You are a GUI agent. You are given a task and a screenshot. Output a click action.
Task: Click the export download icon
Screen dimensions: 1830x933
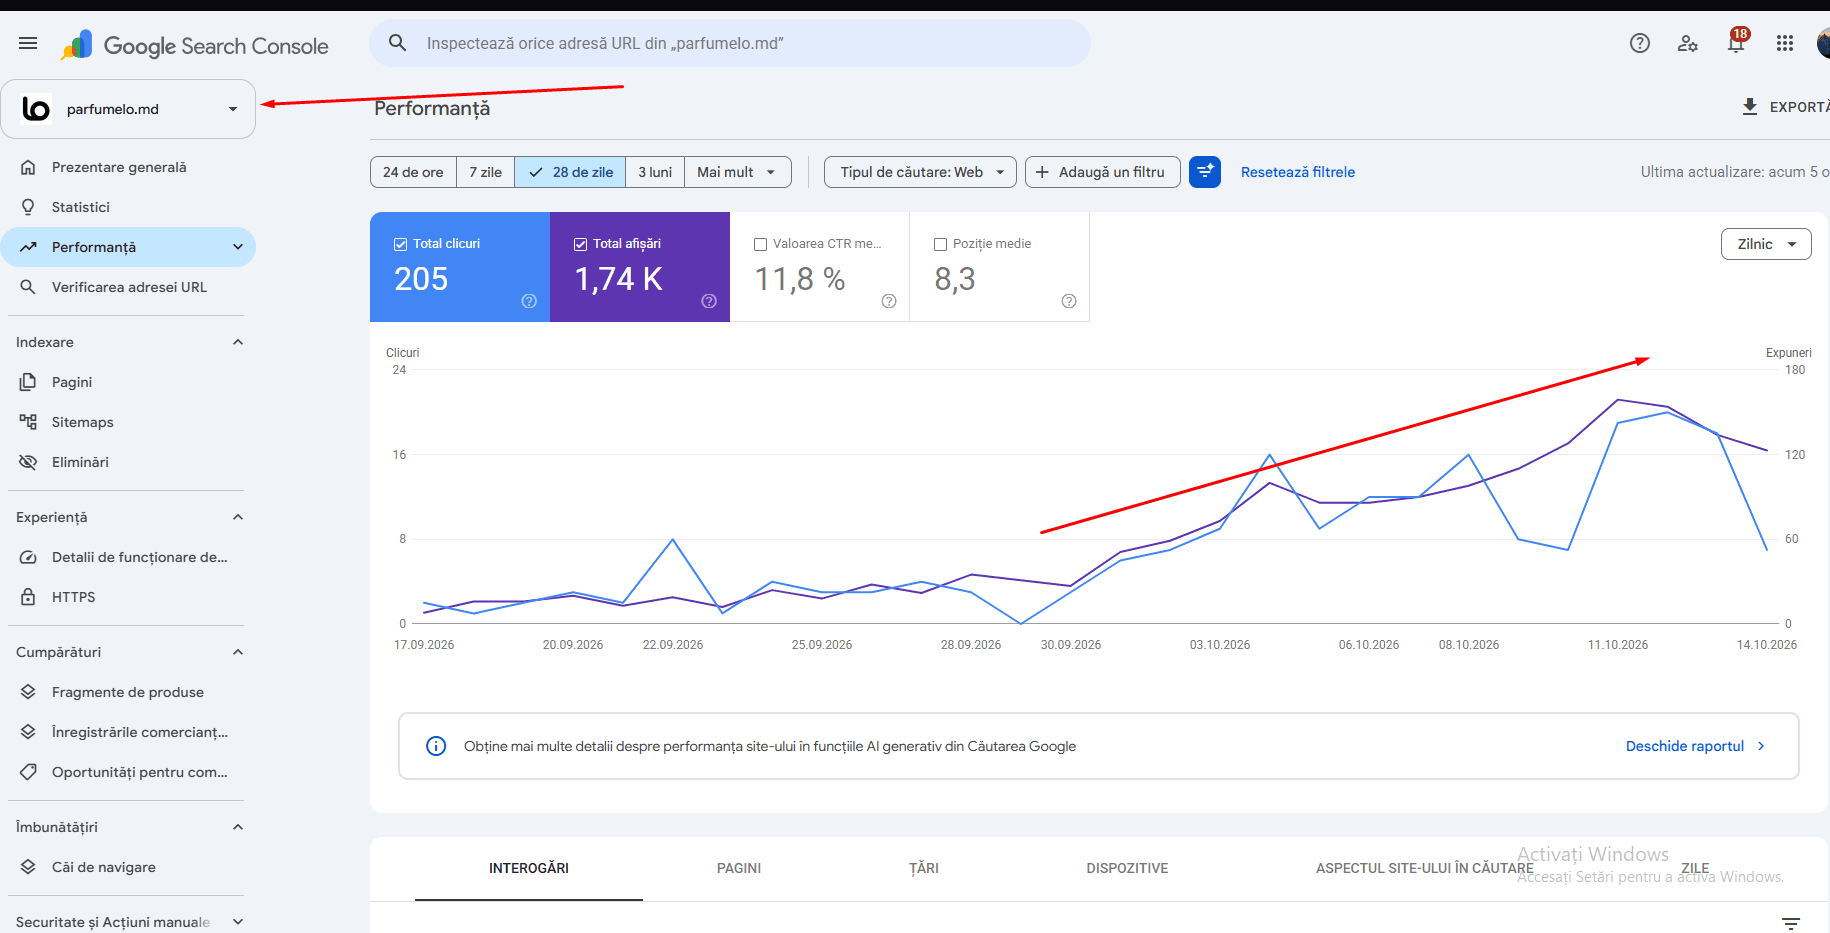click(x=1750, y=107)
